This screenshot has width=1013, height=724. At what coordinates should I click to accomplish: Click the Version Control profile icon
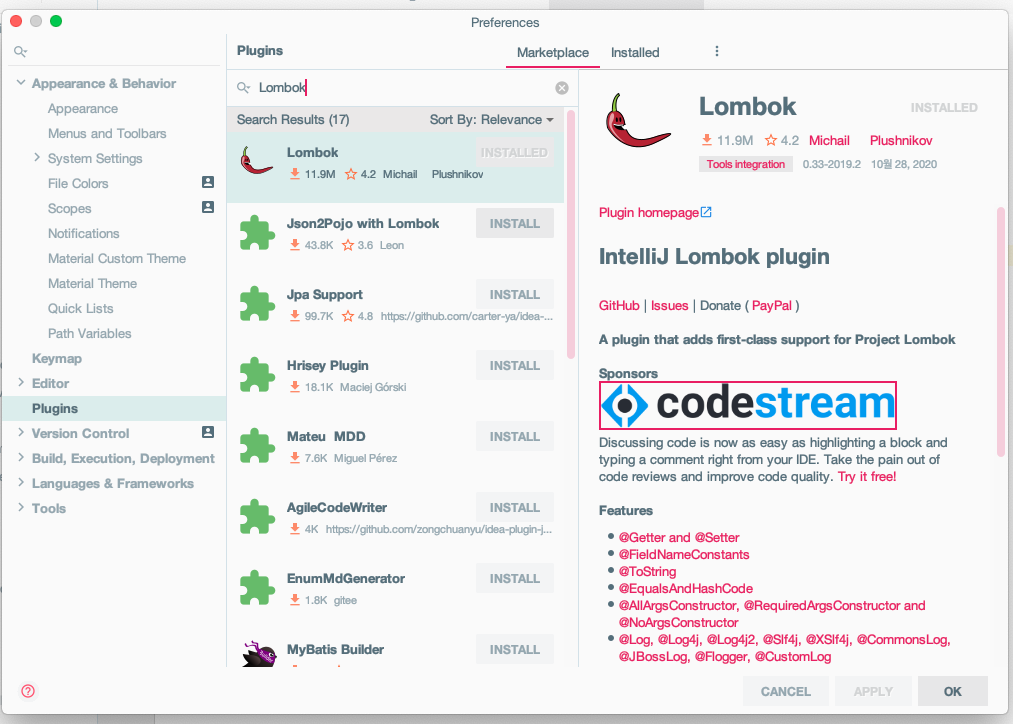coord(208,432)
